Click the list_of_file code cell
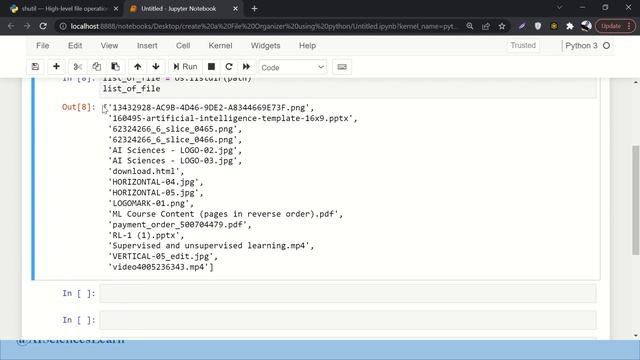Viewport: 640px width, 360px height. [x=348, y=87]
